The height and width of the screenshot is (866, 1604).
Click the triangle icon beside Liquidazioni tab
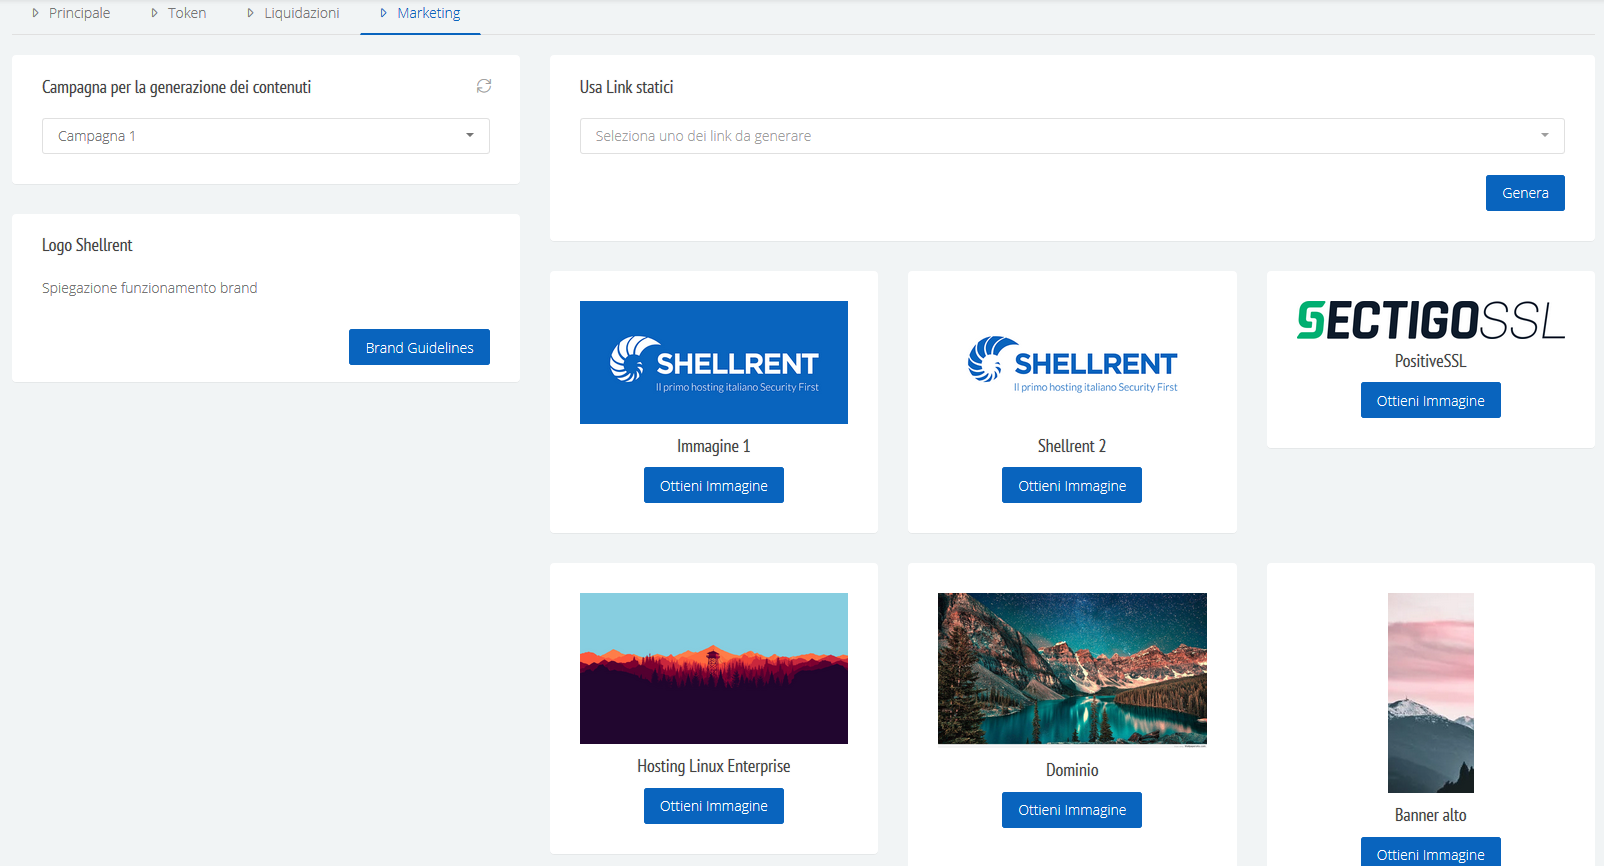pos(250,13)
